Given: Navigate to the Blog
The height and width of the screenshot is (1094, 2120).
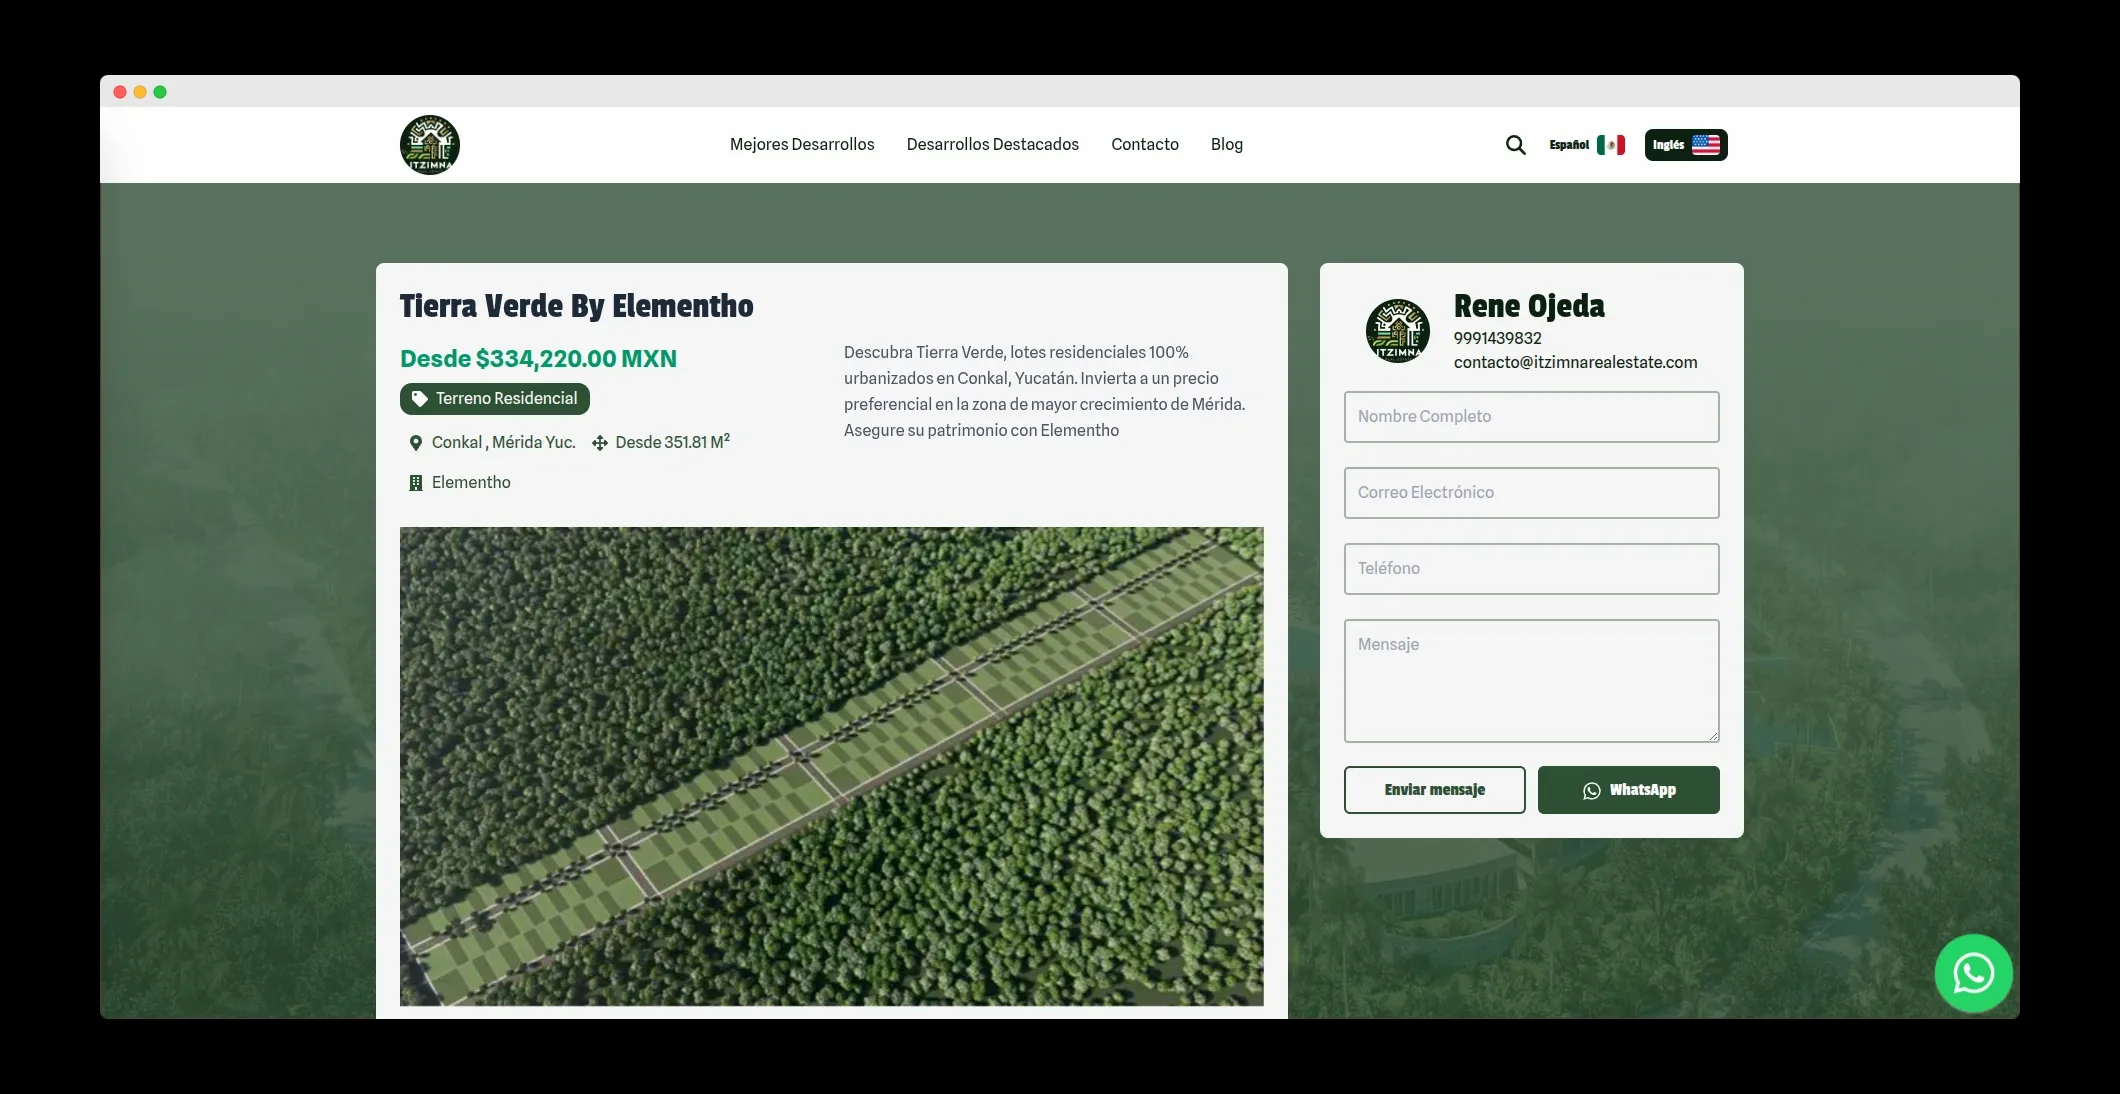Looking at the screenshot, I should (x=1226, y=144).
